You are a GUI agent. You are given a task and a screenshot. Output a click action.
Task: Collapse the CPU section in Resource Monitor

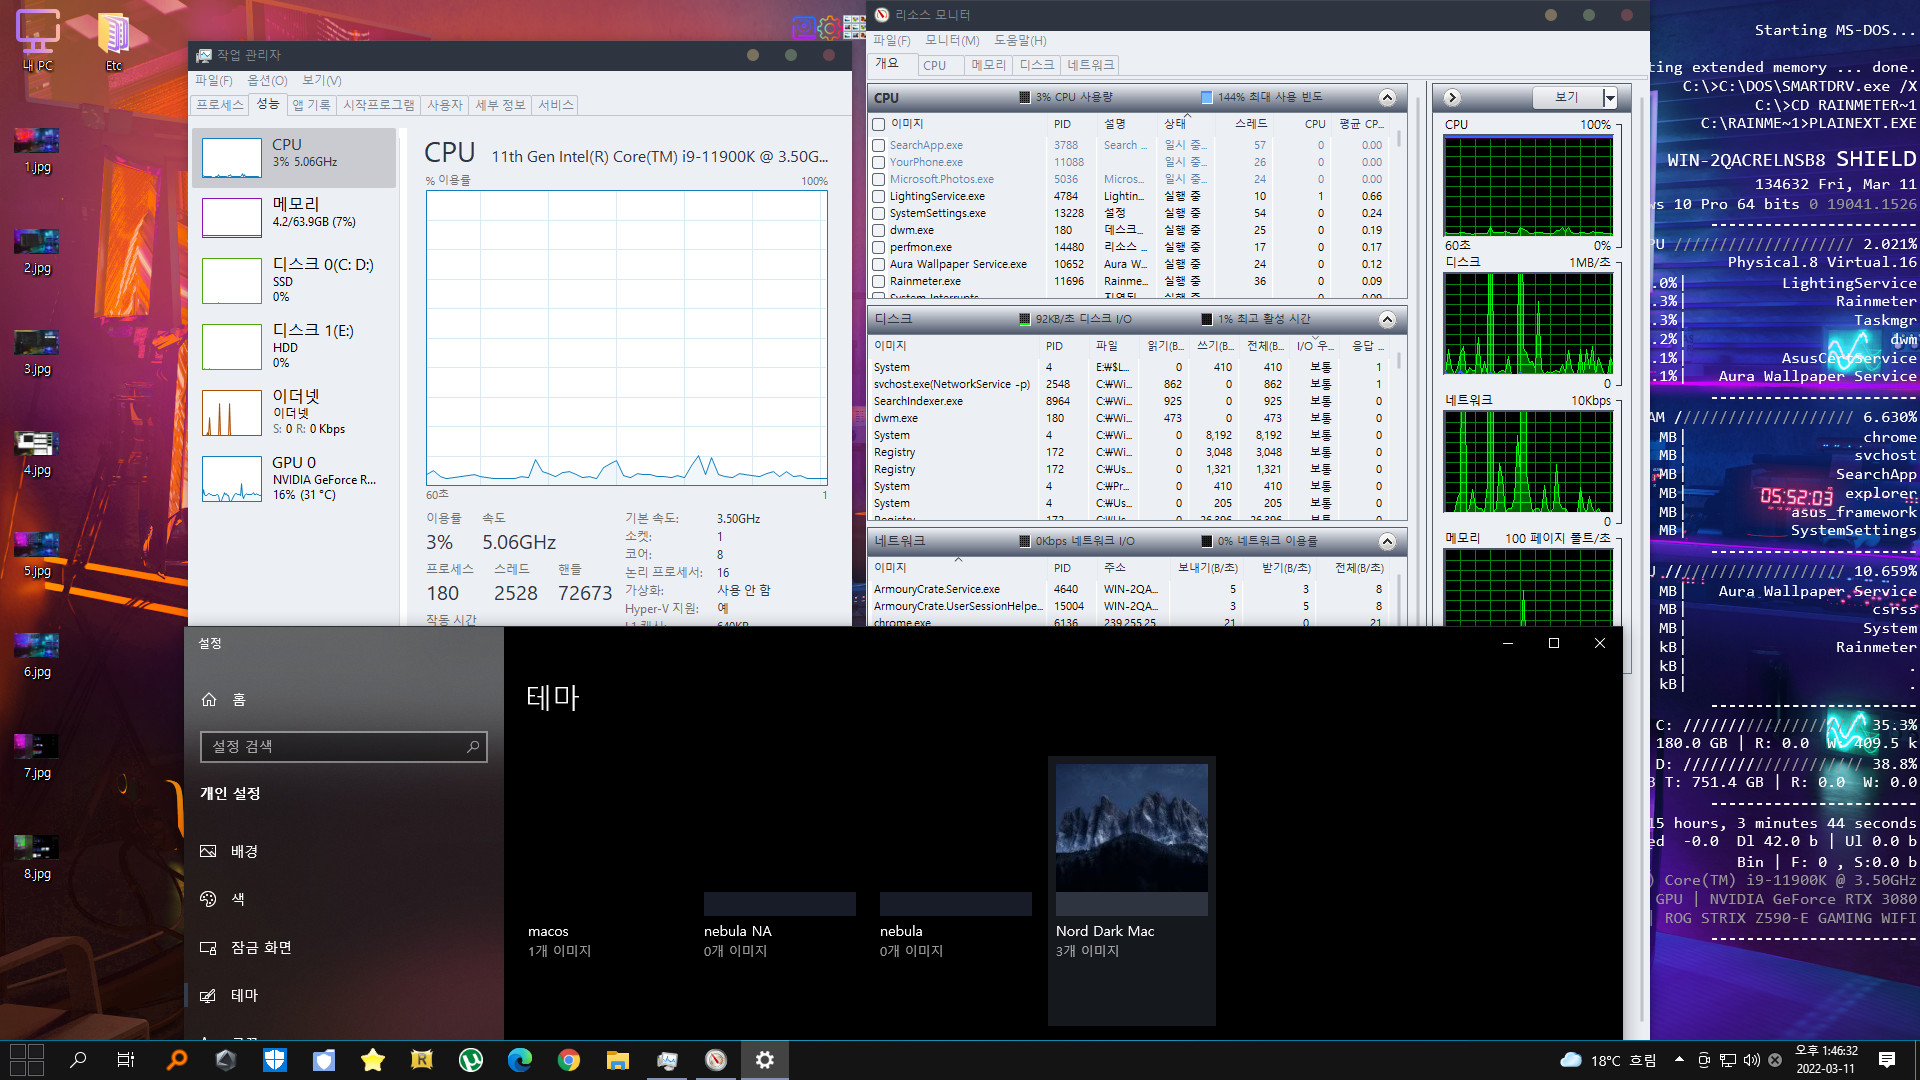(x=1387, y=97)
